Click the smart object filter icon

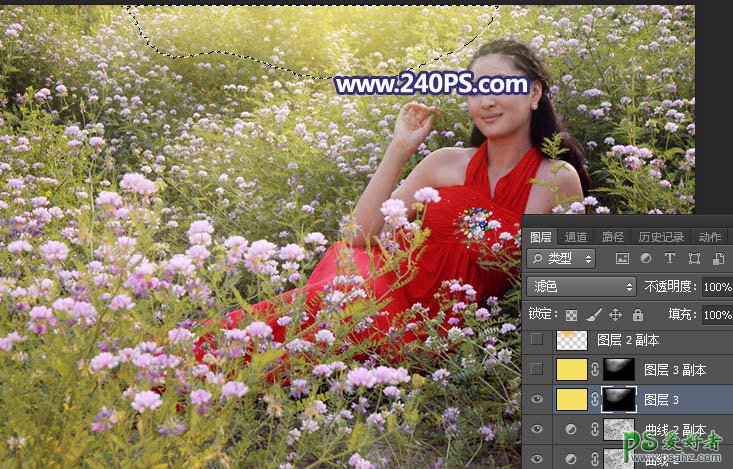coord(718,259)
